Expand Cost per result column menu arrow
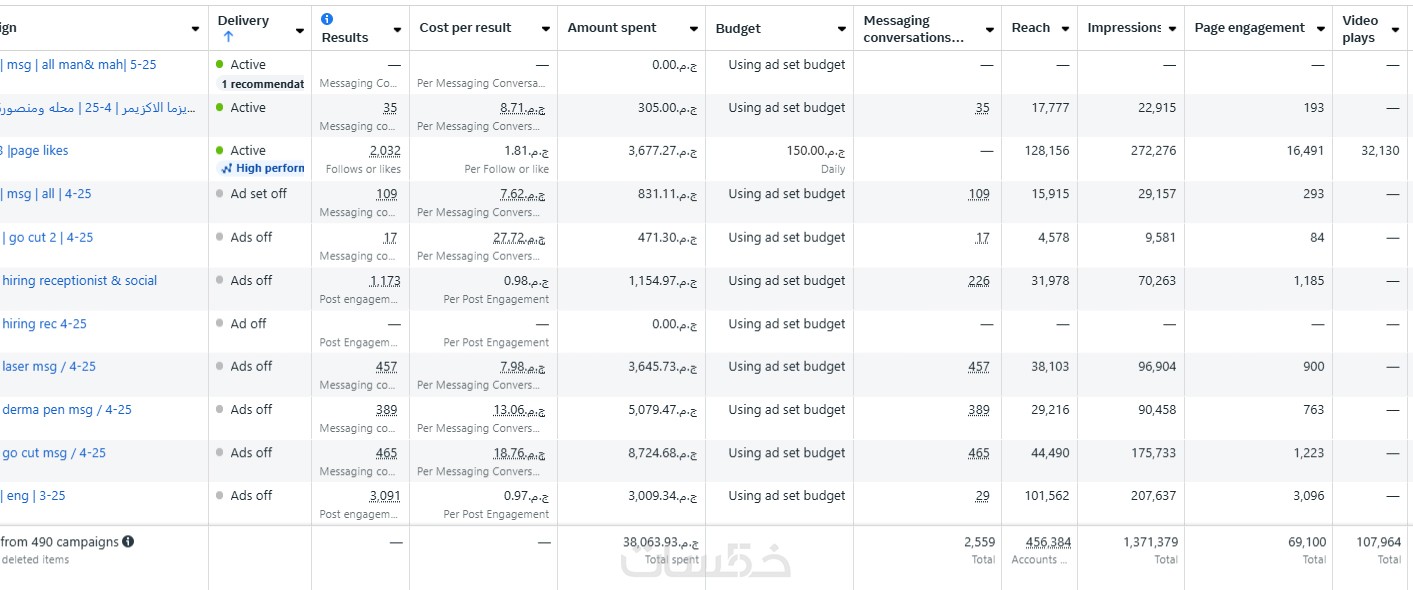 click(x=545, y=29)
